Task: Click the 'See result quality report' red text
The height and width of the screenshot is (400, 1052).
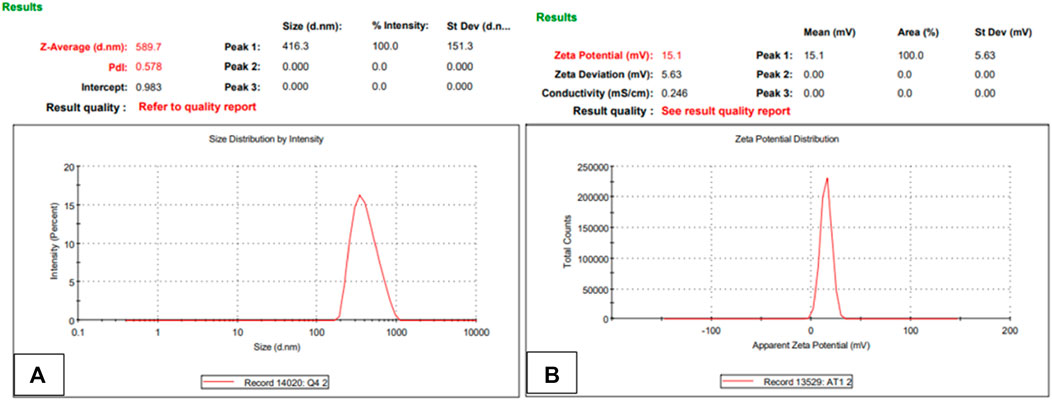Action: click(726, 111)
